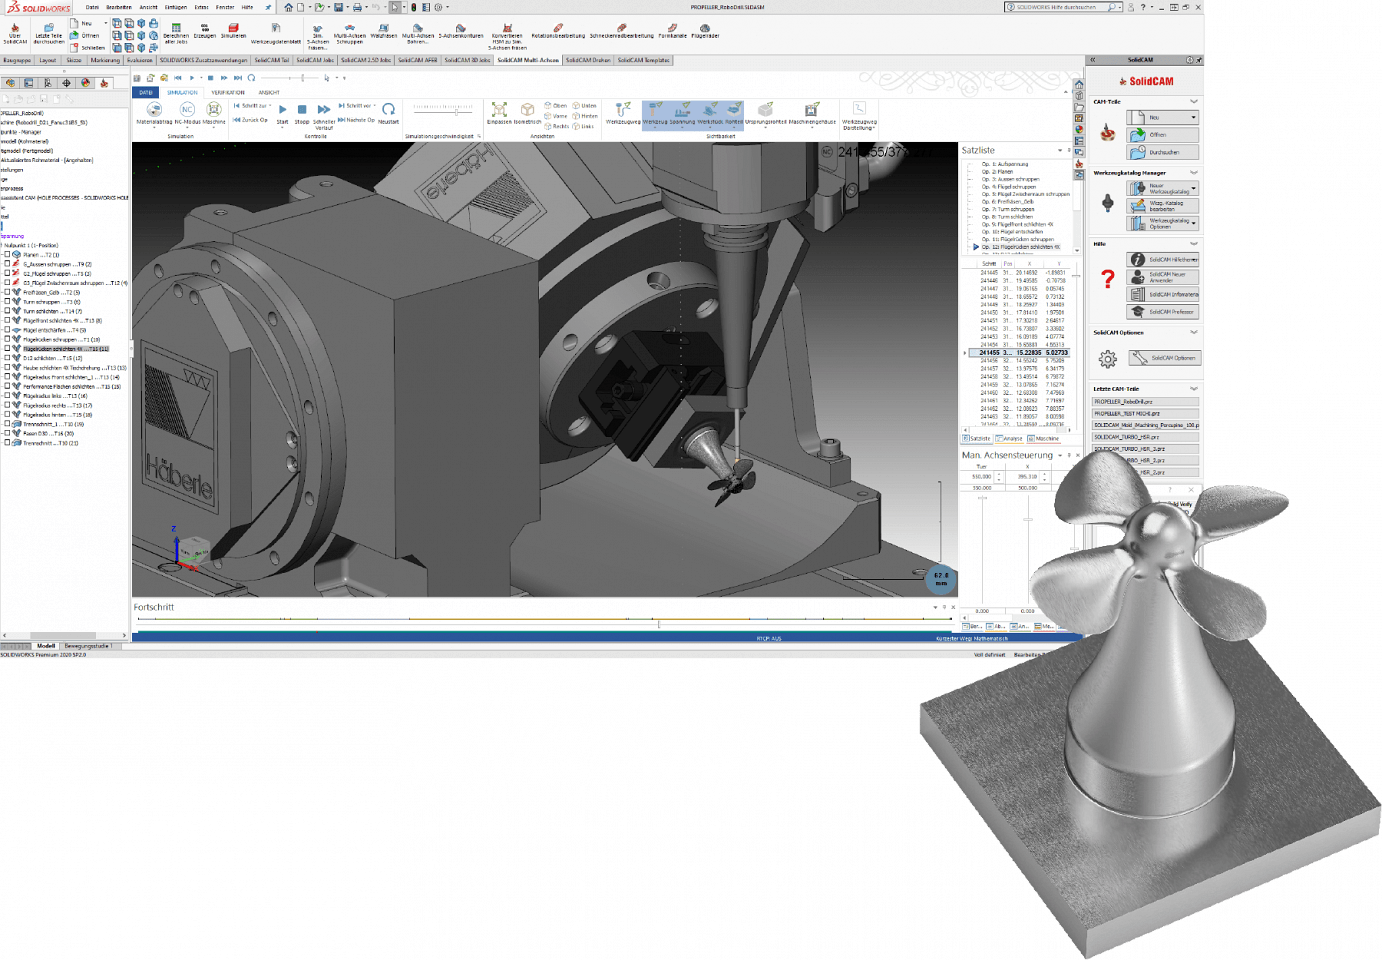Open the Satzliste panel dropdown arrow

(x=1060, y=150)
